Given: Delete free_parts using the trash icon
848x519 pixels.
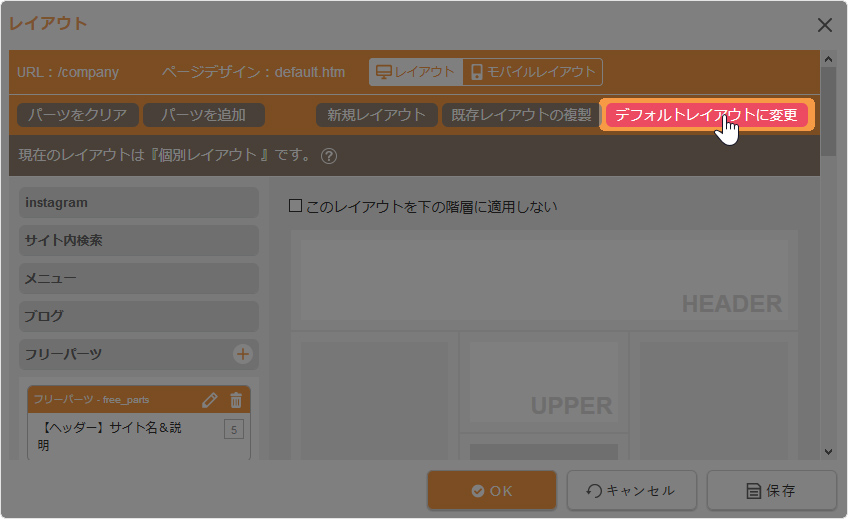Looking at the screenshot, I should 236,400.
